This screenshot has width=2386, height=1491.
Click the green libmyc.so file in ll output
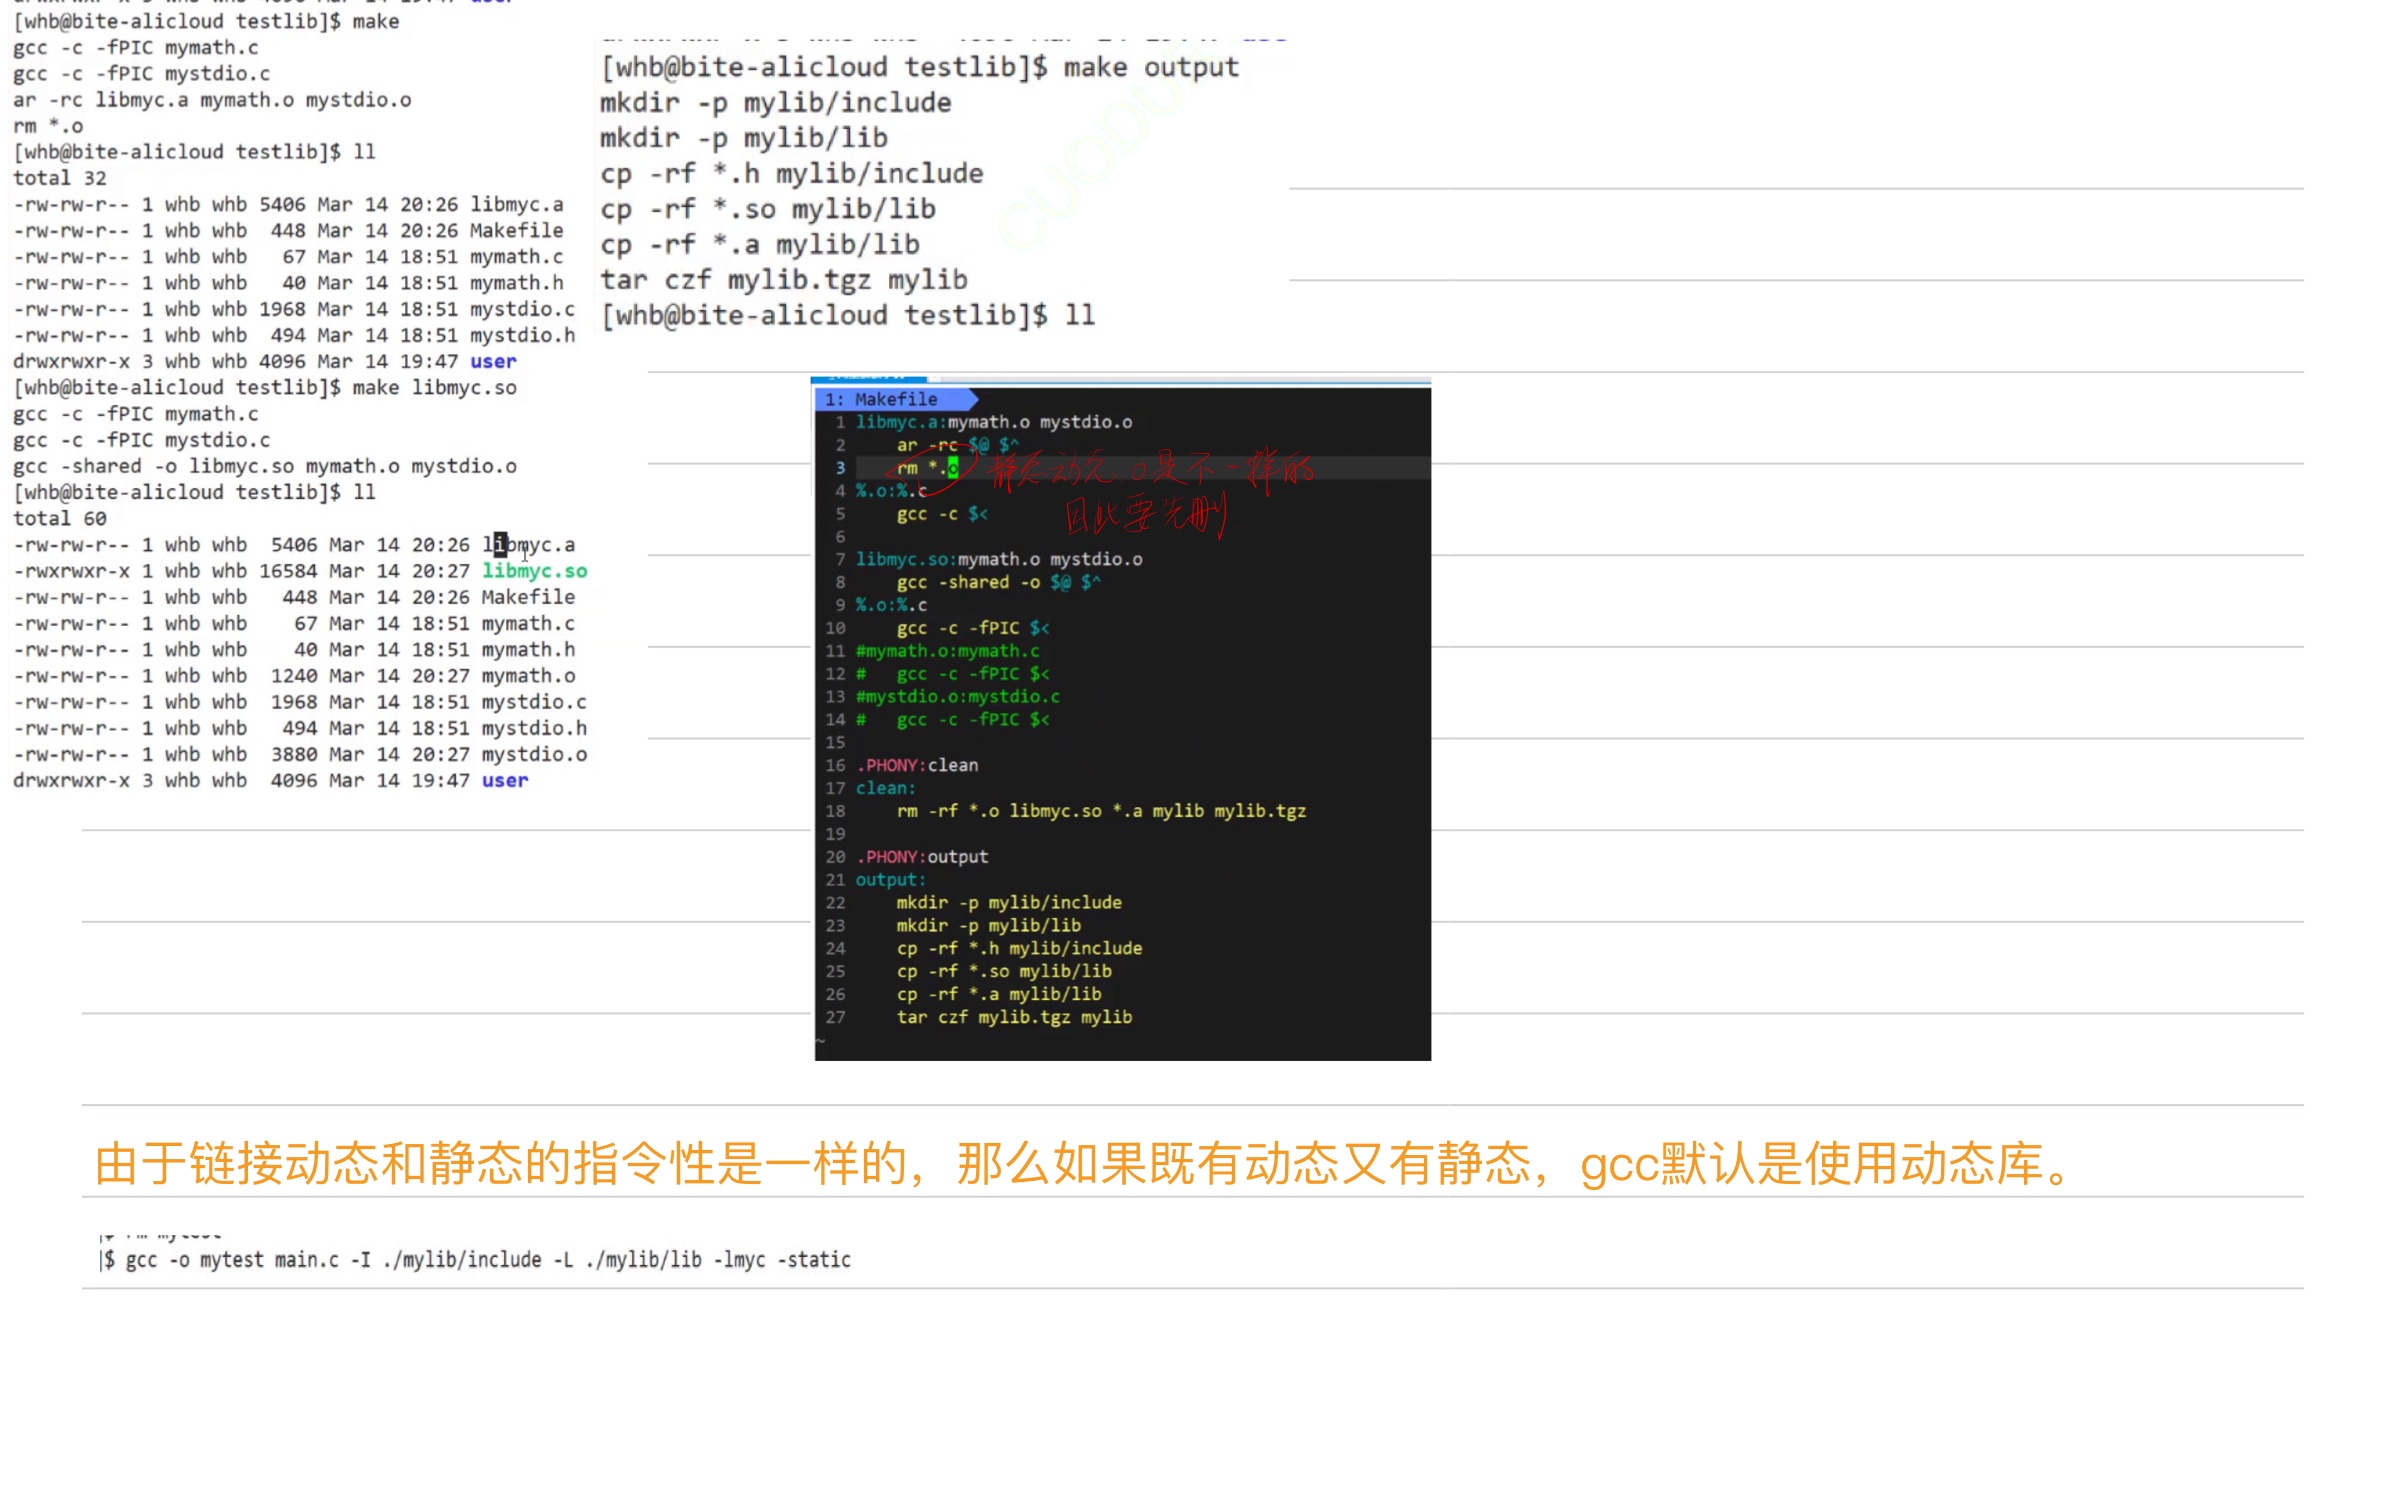point(534,570)
